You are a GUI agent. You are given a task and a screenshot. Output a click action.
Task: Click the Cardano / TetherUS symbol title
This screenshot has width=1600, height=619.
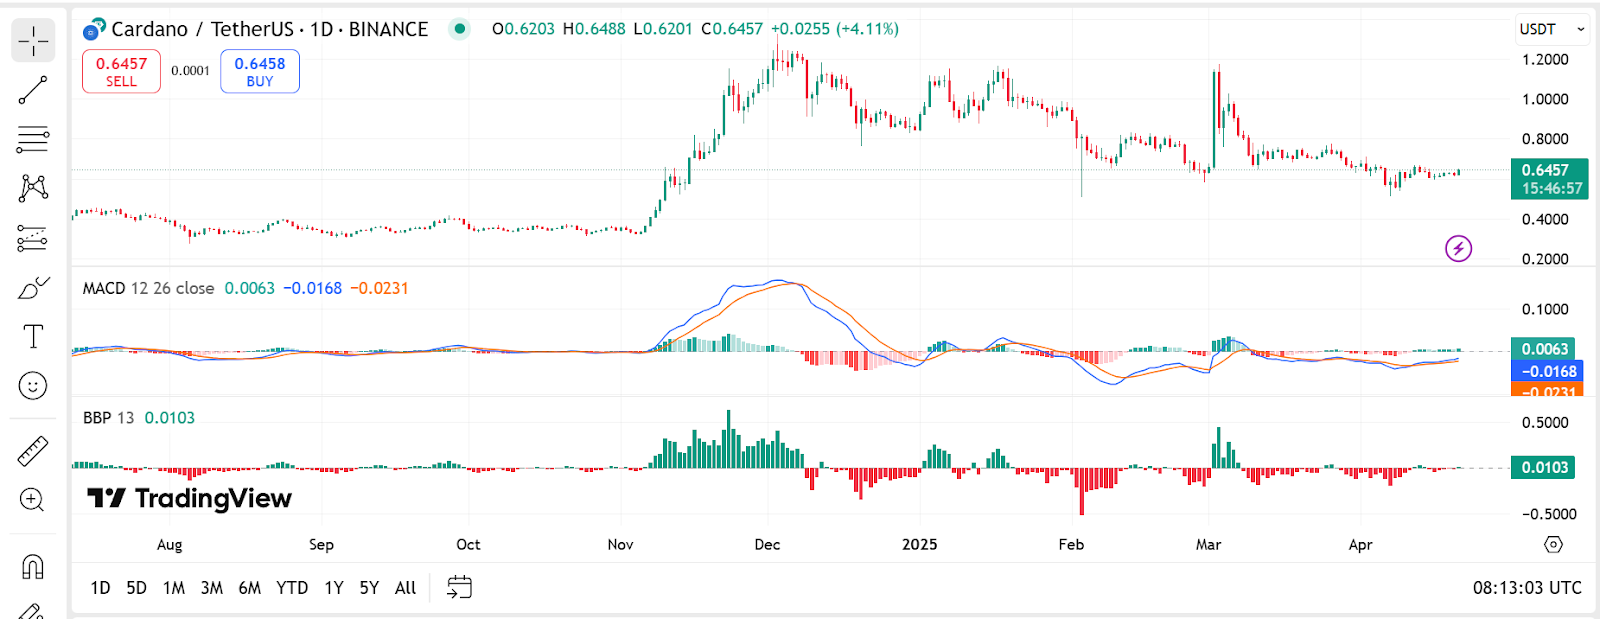pos(269,29)
